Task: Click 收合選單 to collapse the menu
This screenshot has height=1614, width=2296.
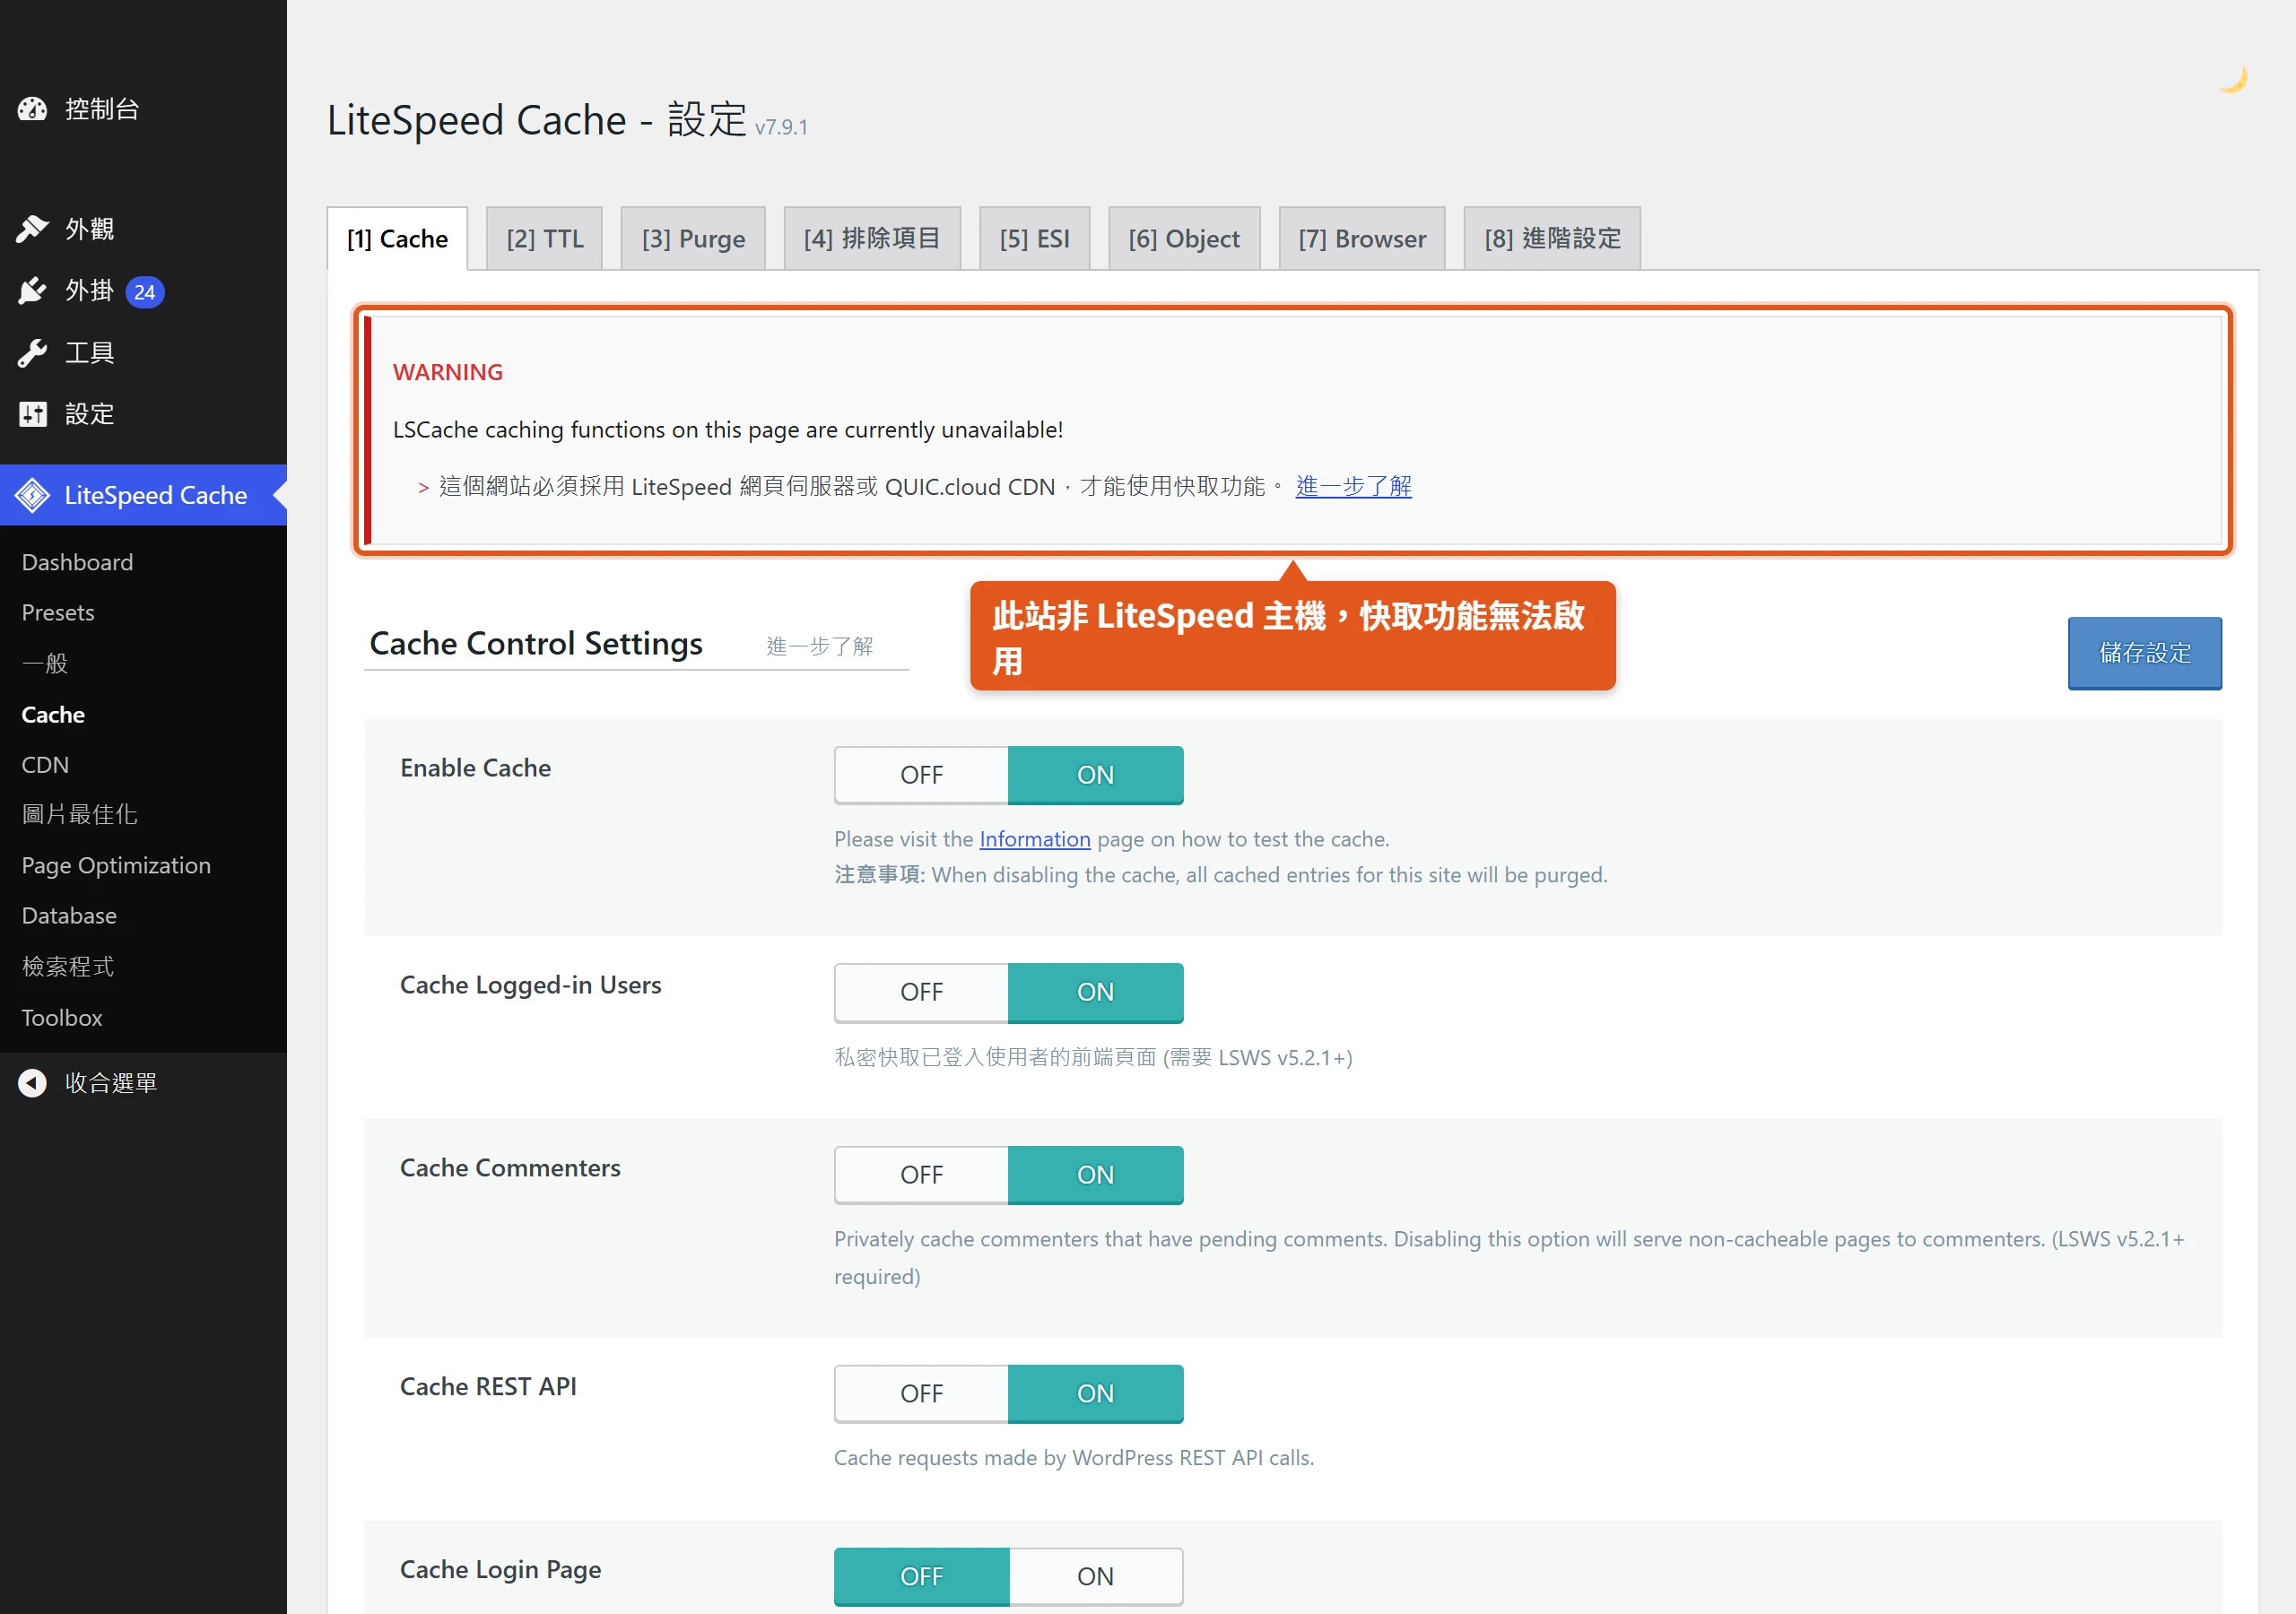Action: click(143, 1083)
